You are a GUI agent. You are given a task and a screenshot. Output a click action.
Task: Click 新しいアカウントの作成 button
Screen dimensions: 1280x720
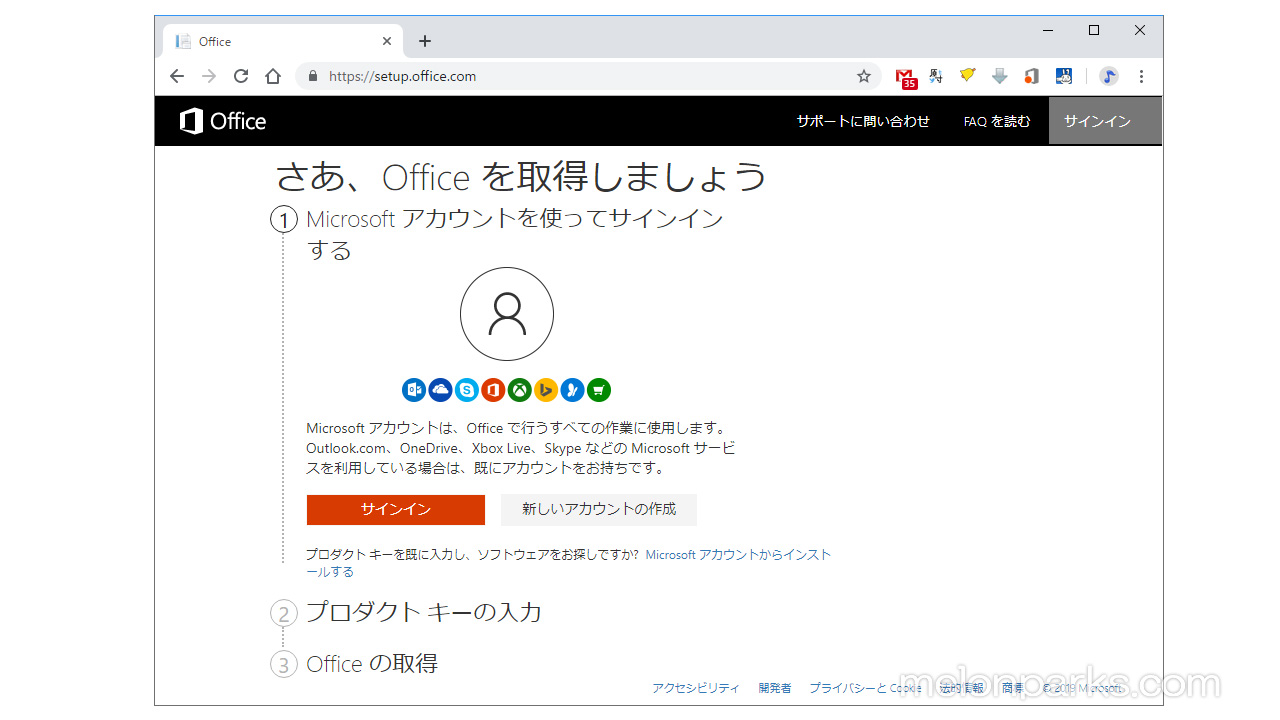tap(599, 510)
